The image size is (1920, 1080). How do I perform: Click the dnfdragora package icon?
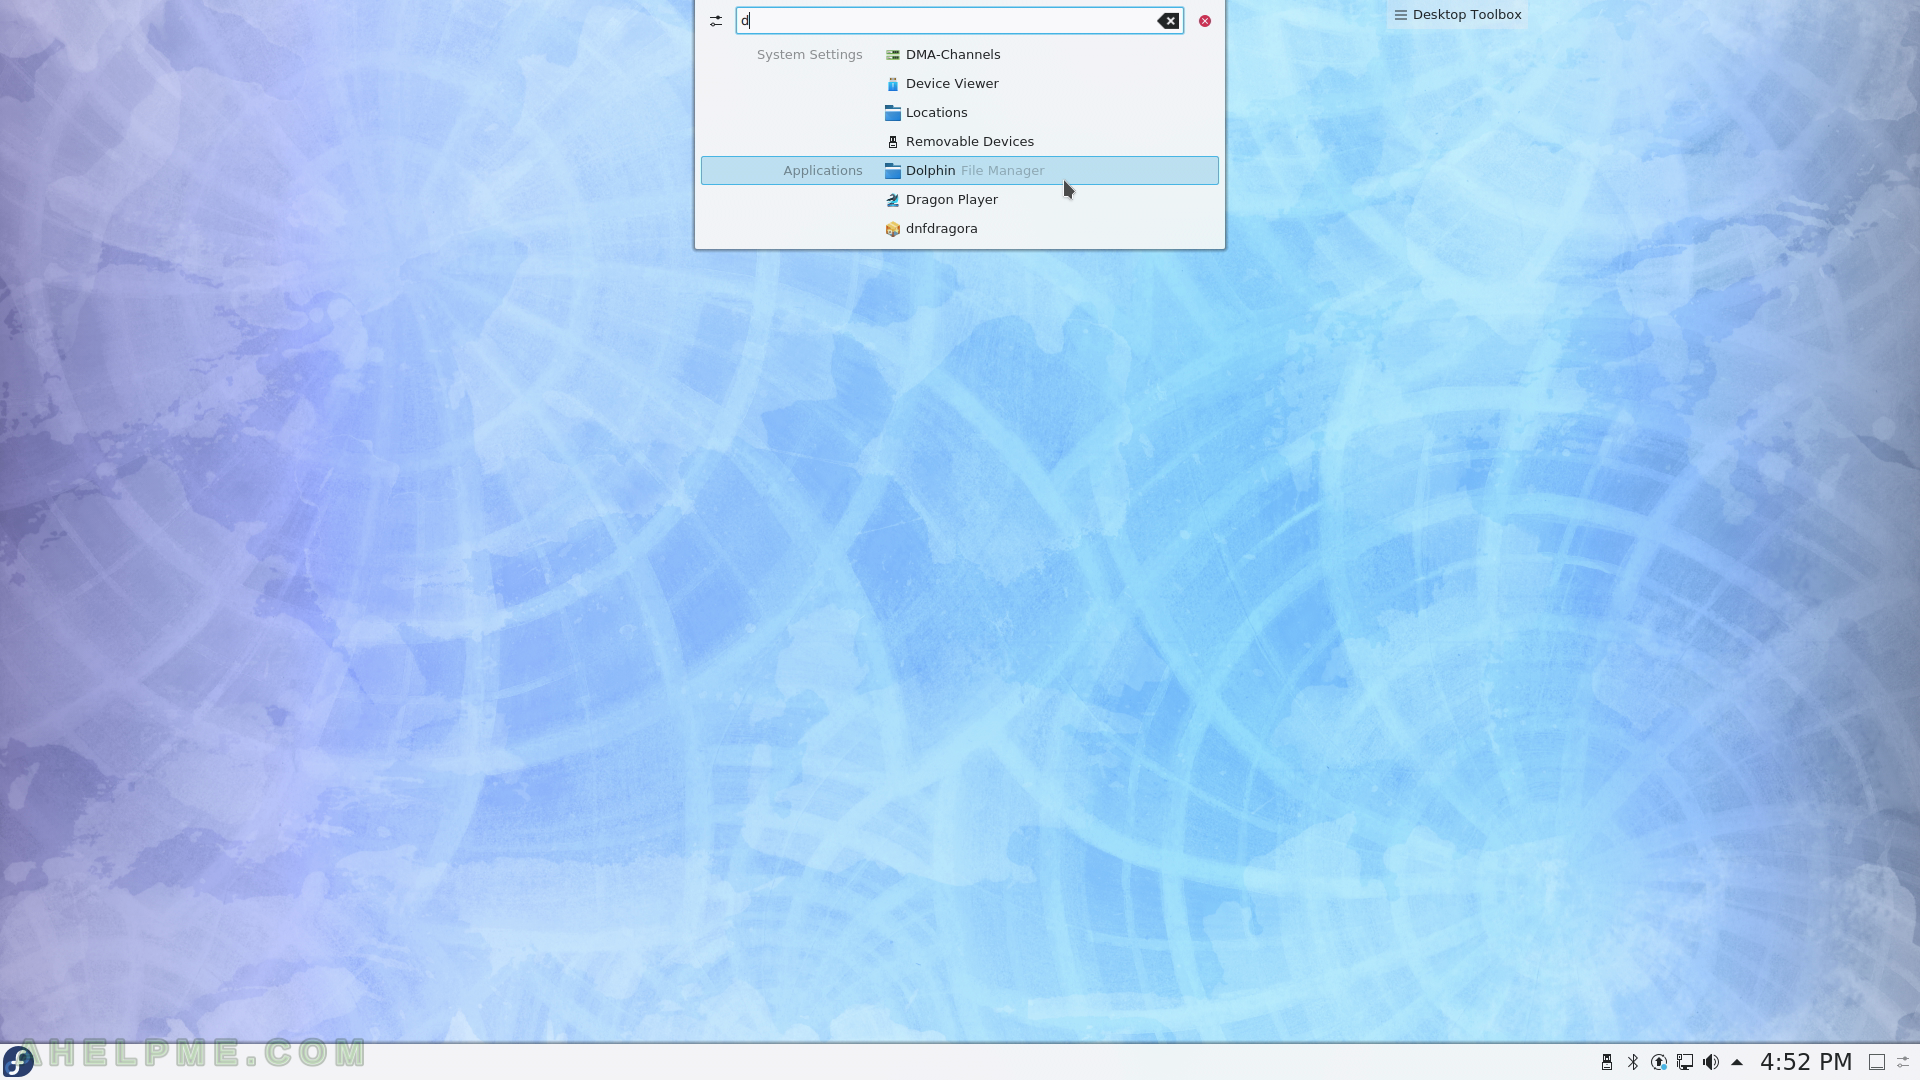[x=893, y=229]
